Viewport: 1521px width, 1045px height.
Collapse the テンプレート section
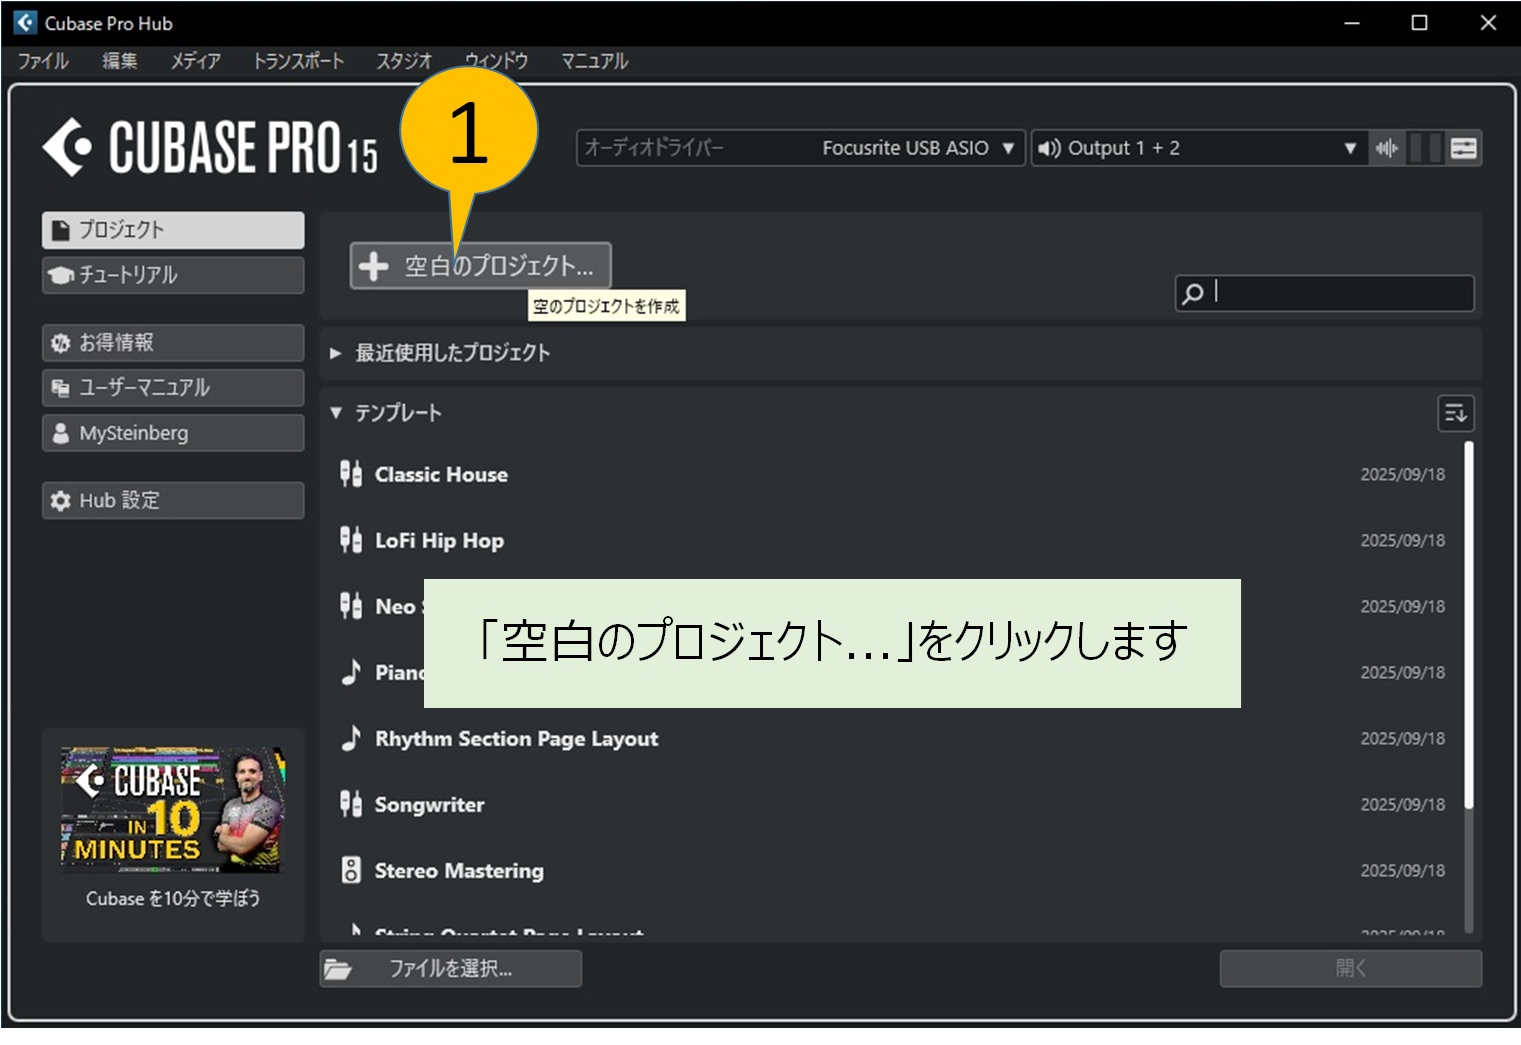(336, 412)
